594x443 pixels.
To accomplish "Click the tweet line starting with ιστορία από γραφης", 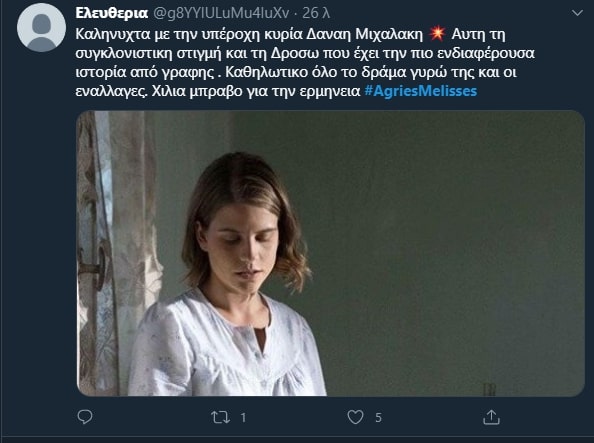I will pyautogui.click(x=296, y=72).
